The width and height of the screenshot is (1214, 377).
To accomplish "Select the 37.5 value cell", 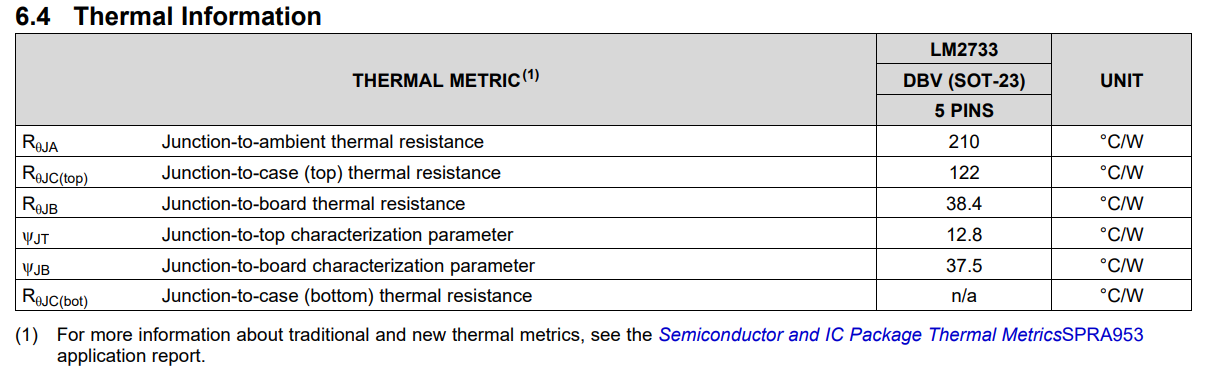I will 964,266.
